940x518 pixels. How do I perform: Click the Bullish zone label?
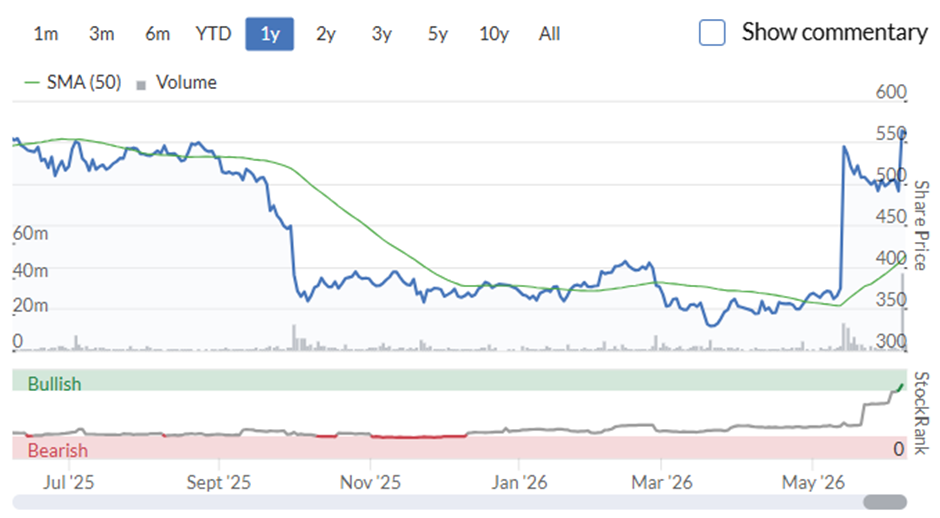tap(55, 384)
